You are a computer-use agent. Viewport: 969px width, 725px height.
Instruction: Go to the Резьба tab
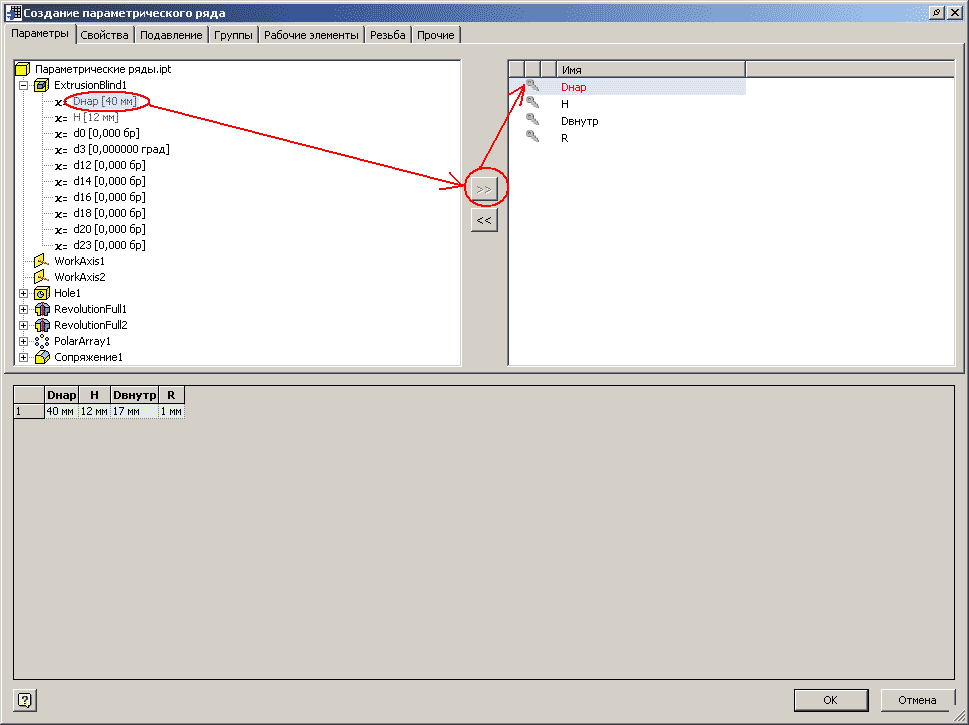(387, 35)
